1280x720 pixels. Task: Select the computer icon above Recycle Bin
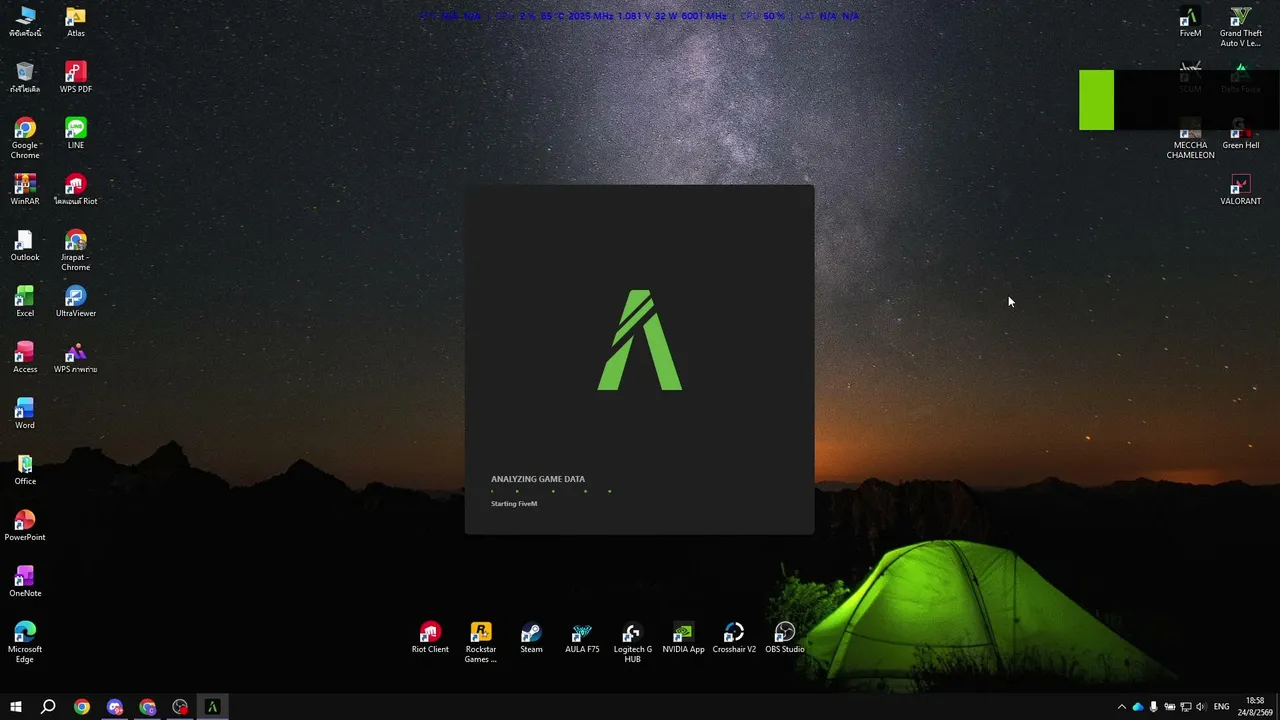point(25,22)
